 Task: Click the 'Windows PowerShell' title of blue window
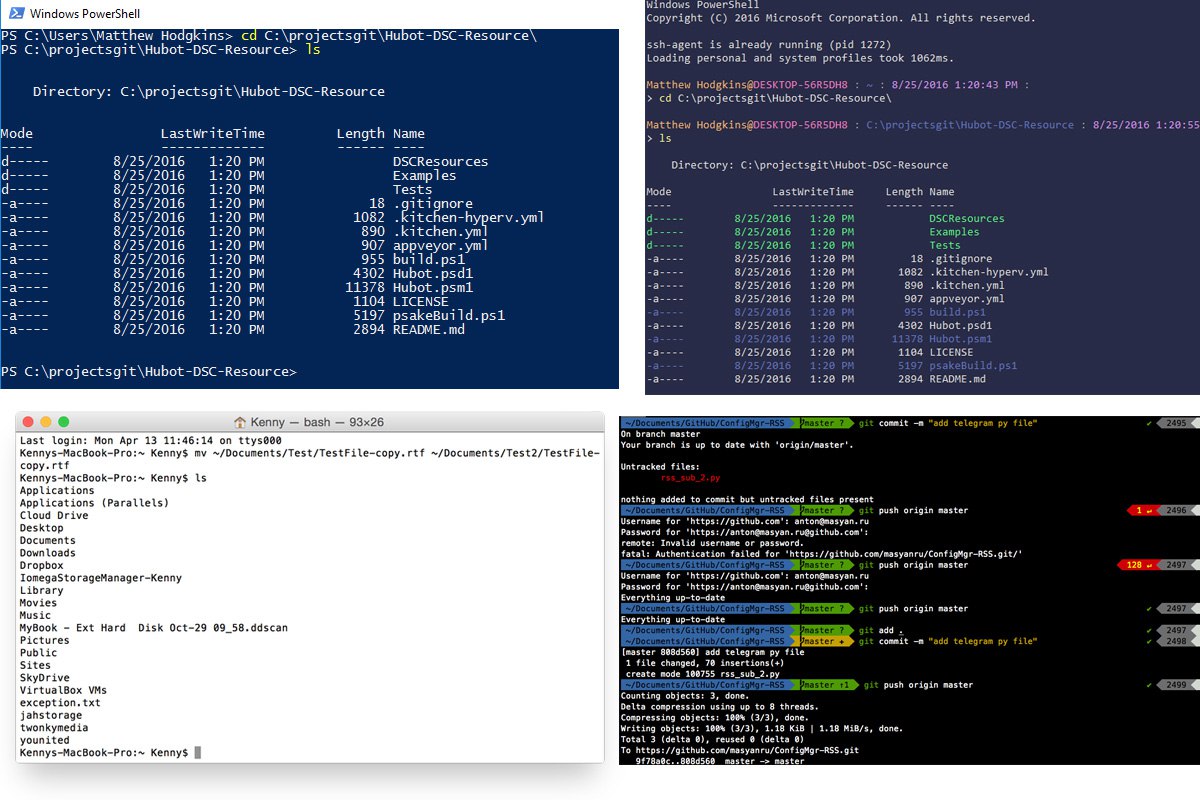85,14
